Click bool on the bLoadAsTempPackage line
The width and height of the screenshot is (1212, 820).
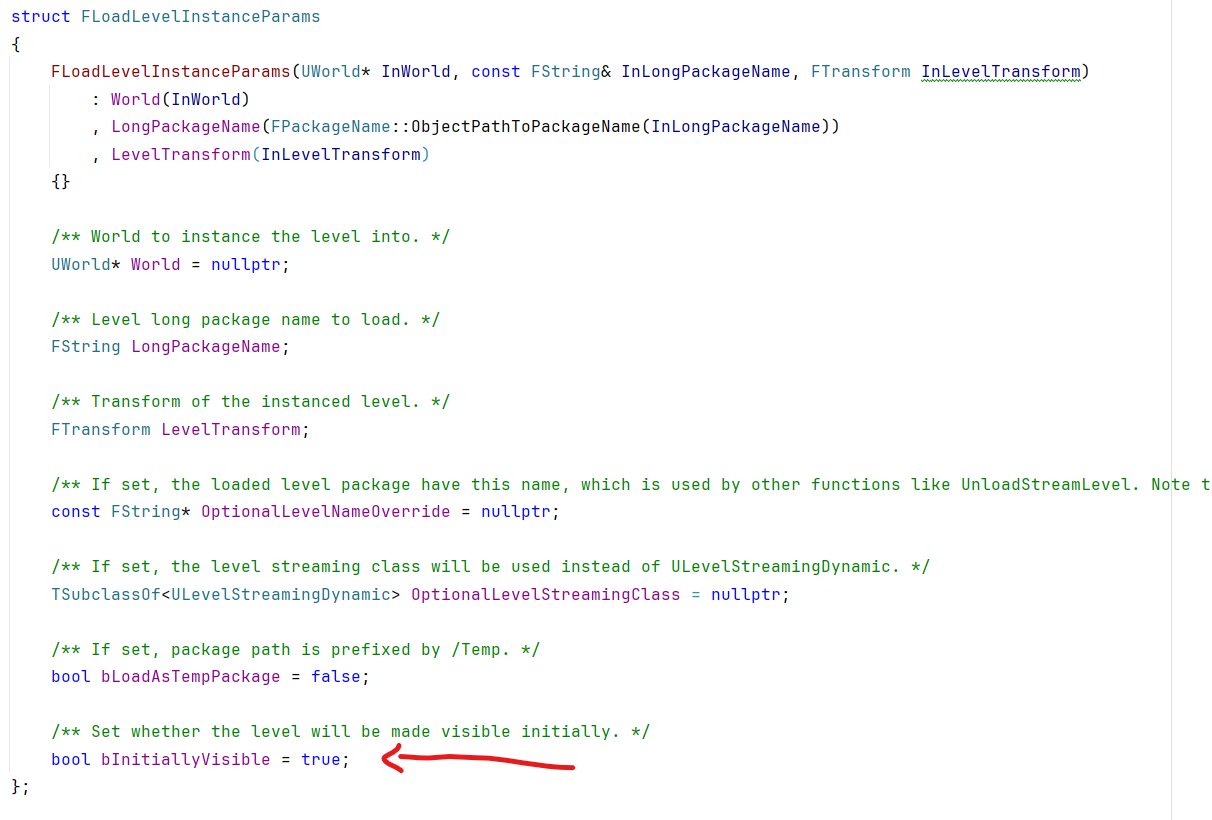[x=71, y=677]
